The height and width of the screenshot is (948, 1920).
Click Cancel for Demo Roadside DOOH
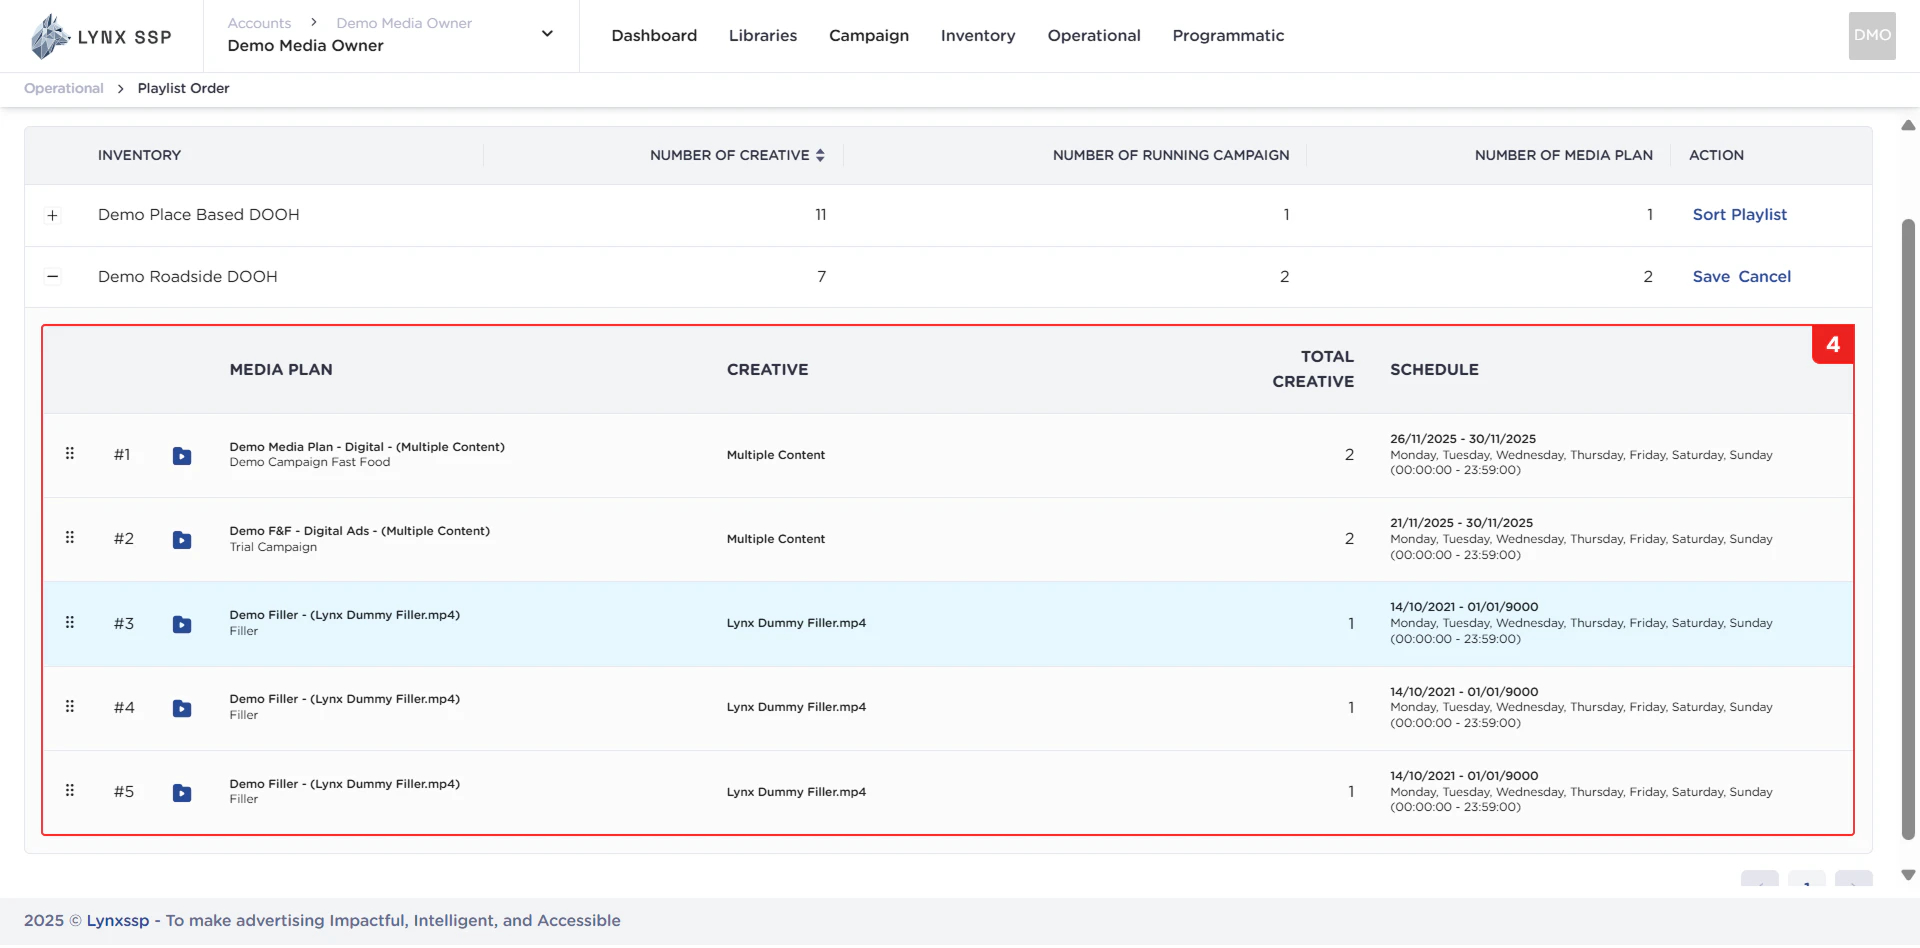pos(1764,277)
